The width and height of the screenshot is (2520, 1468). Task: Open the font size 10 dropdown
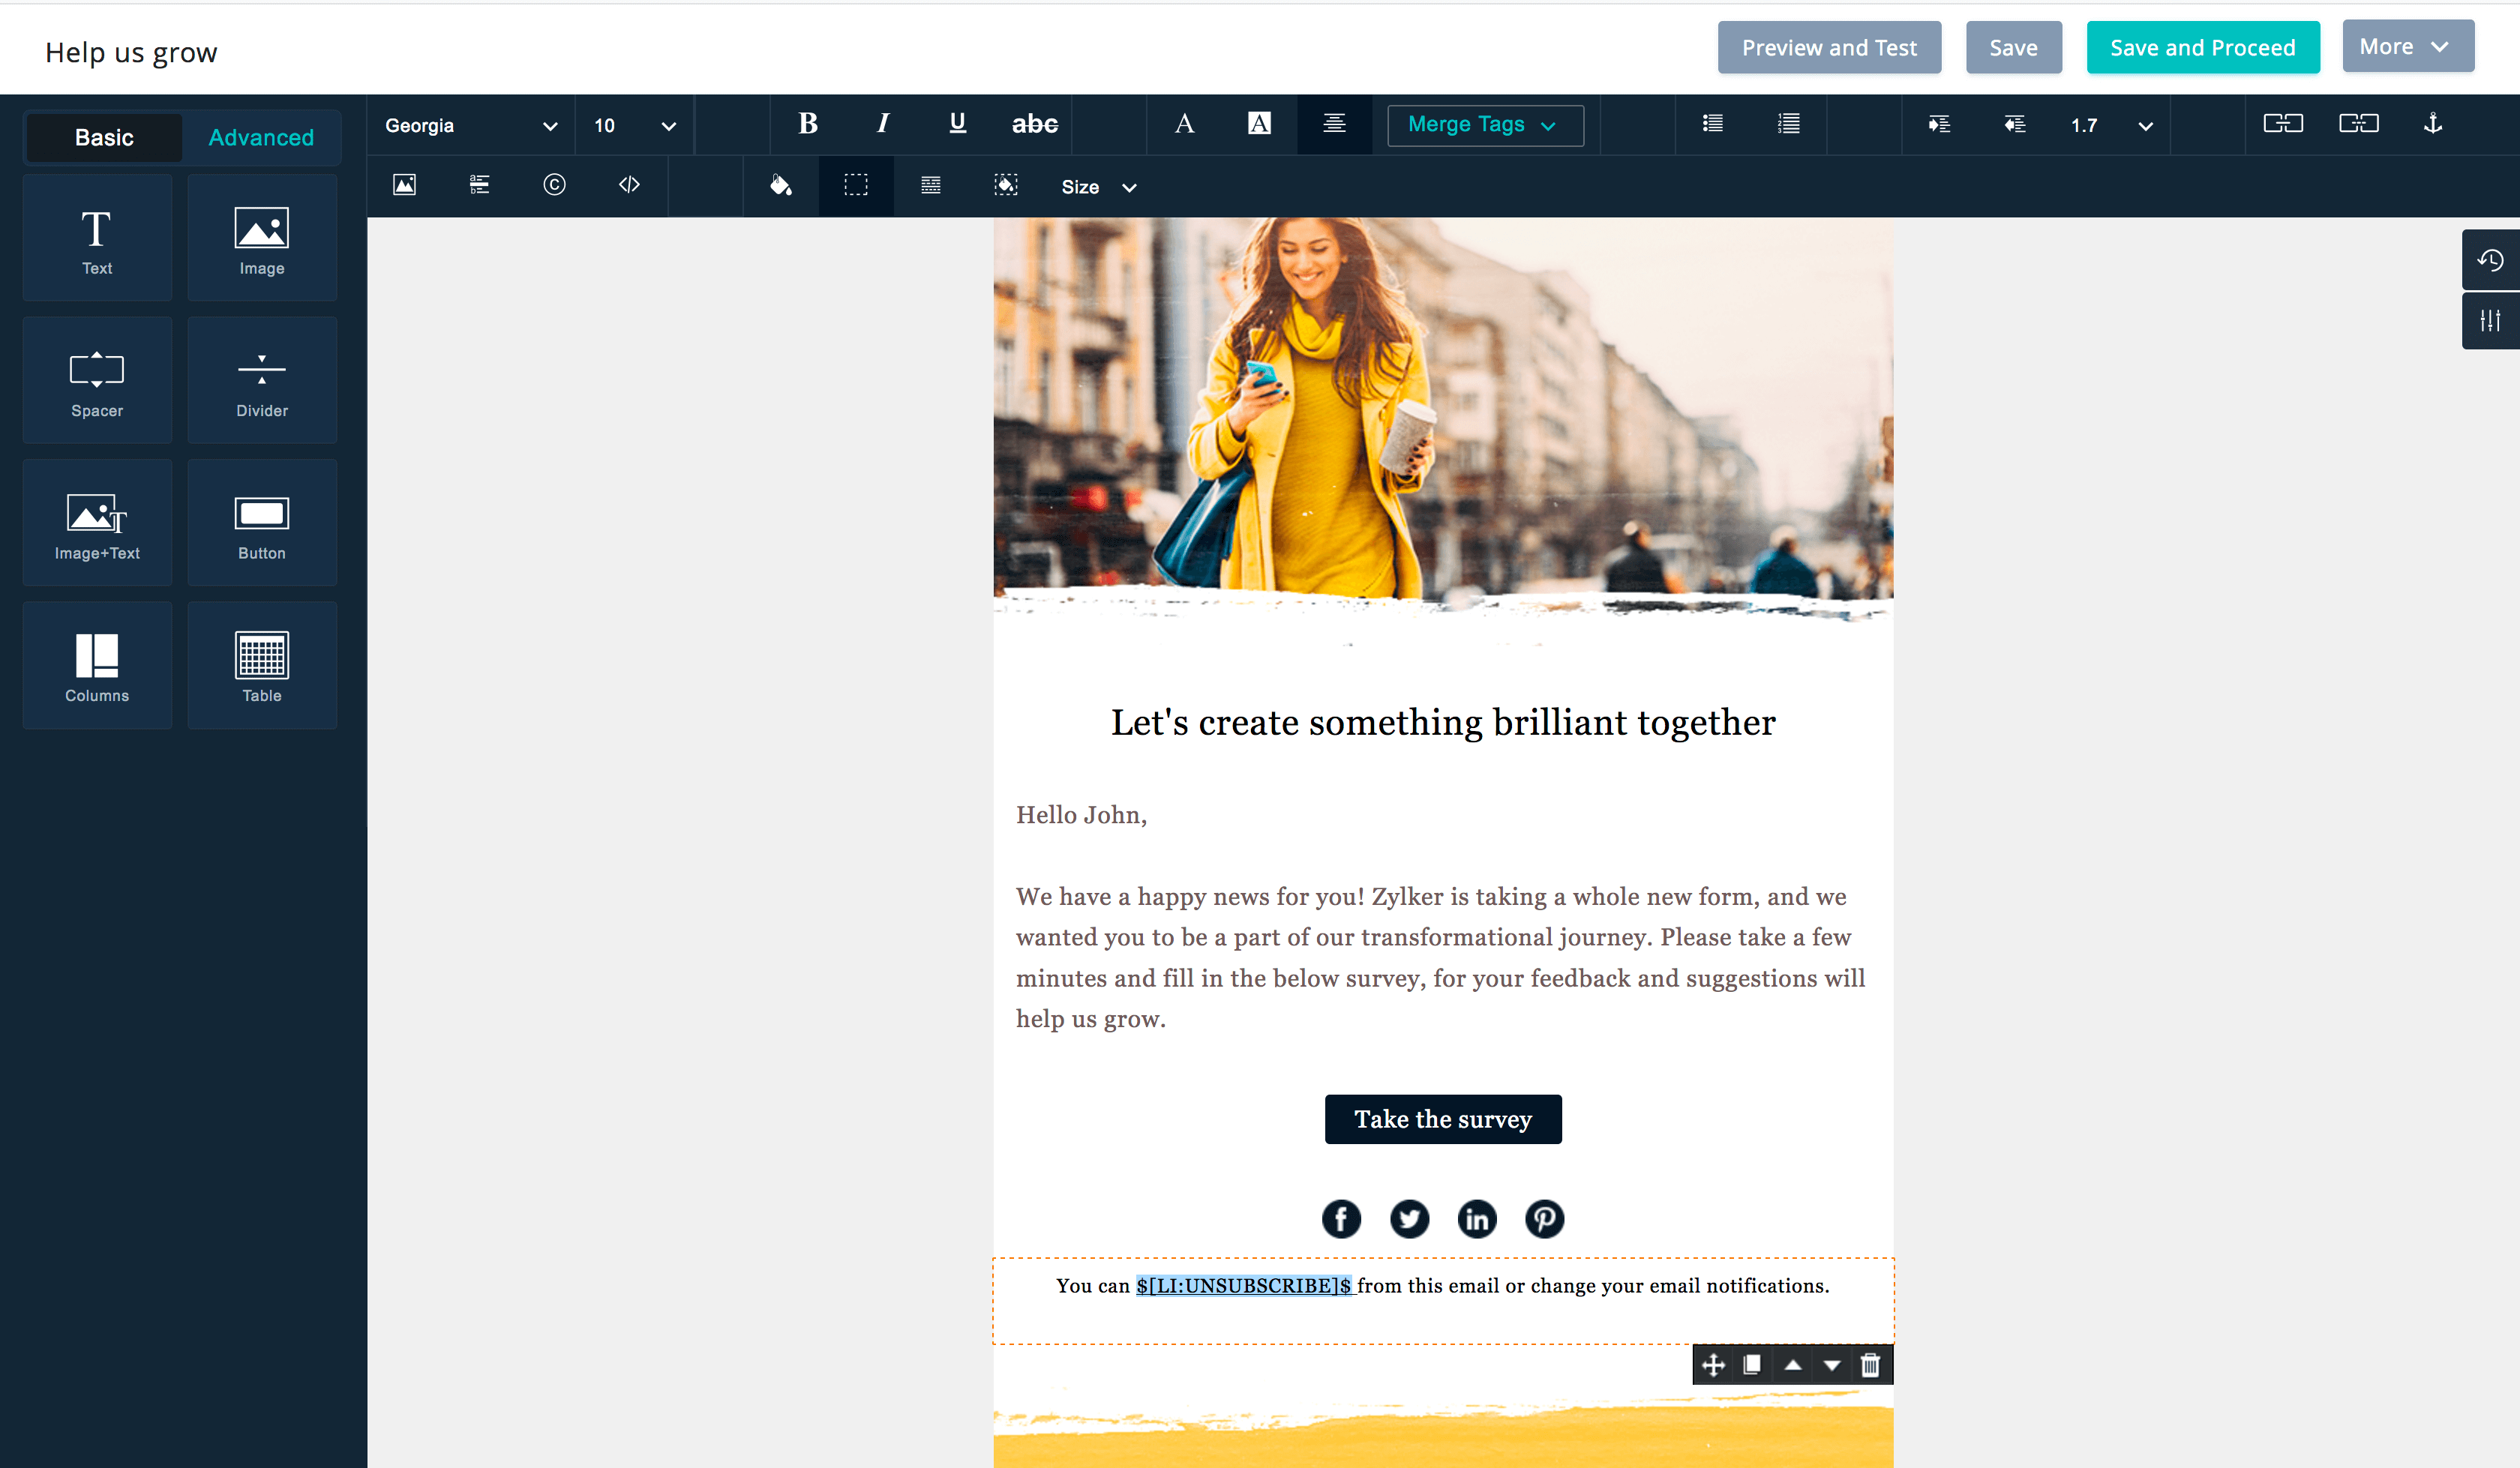635,125
